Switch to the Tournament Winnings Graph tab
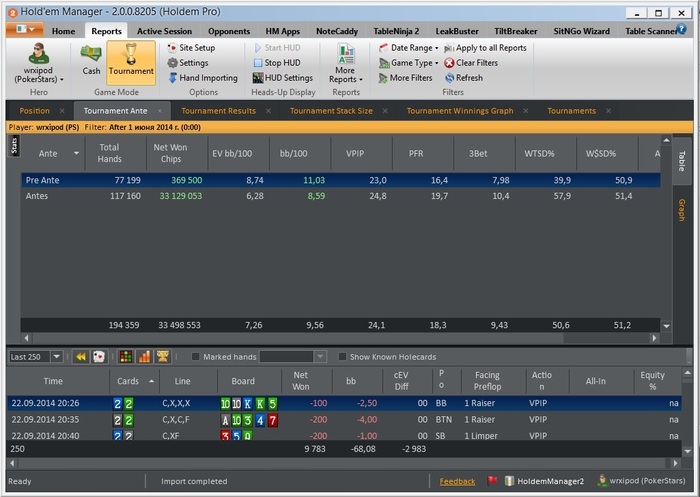The width and height of the screenshot is (700, 497). pos(460,111)
